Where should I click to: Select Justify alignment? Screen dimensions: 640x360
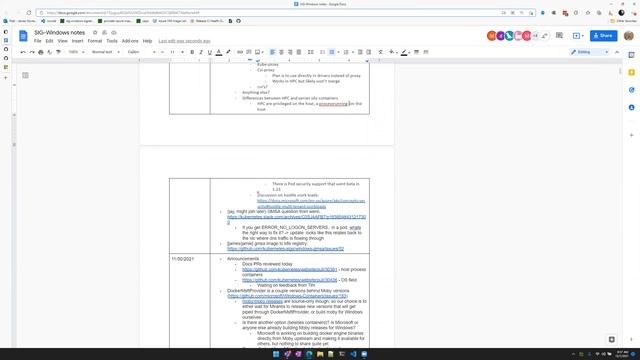point(299,52)
